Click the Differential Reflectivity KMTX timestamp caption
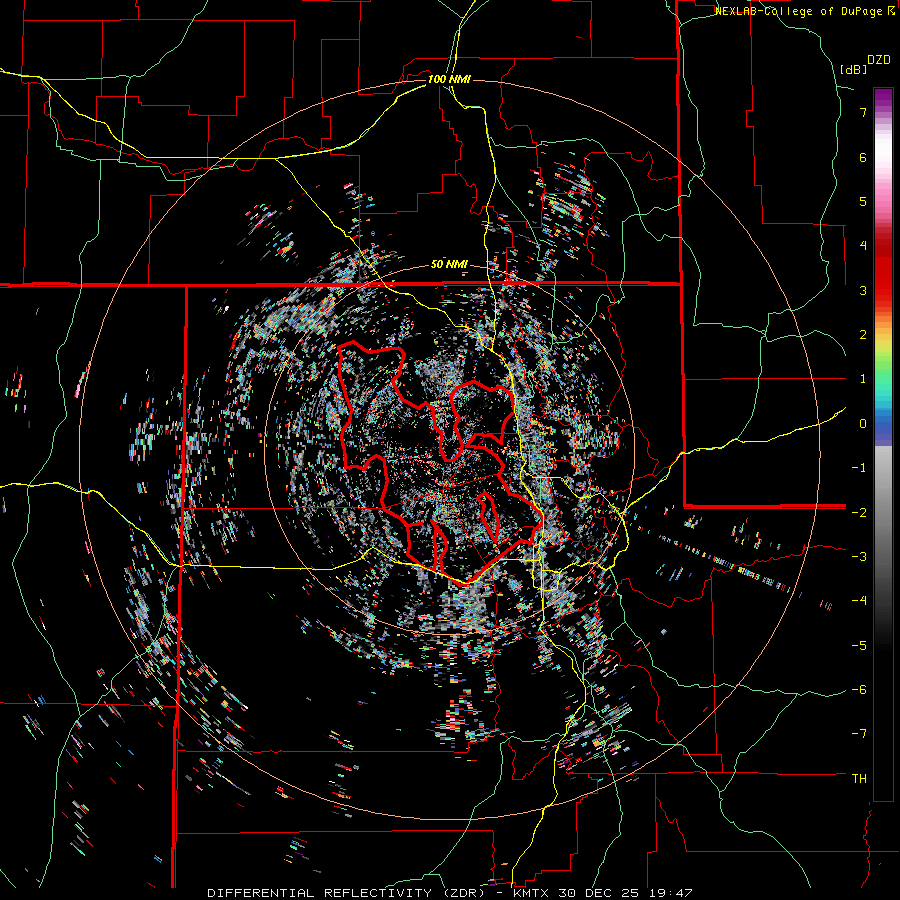Image resolution: width=900 pixels, height=900 pixels. pos(449,893)
